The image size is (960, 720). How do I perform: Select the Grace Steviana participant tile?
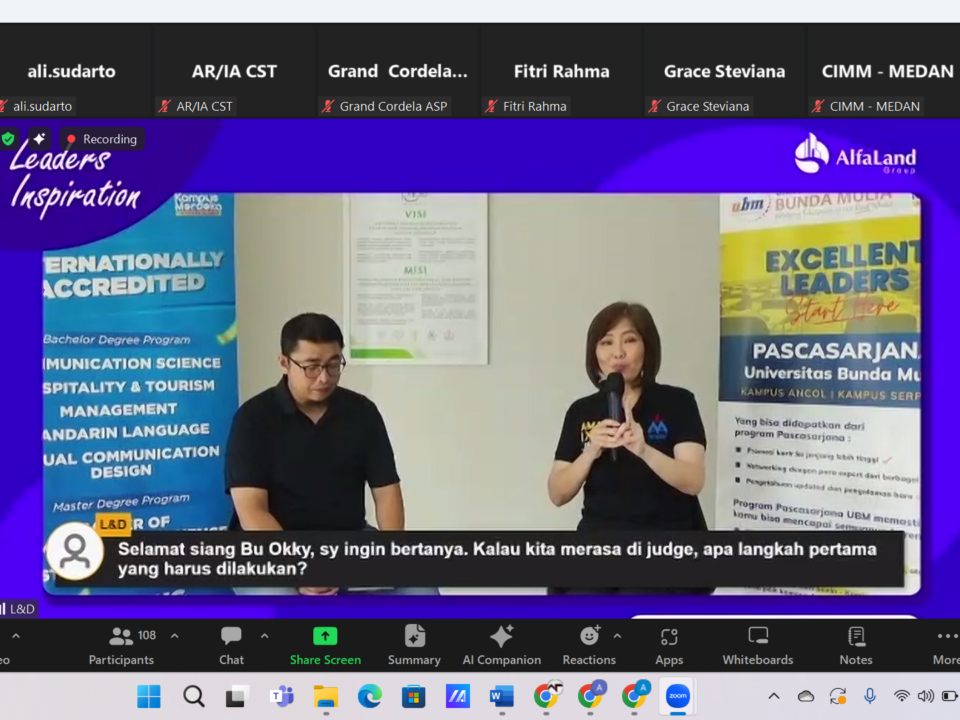tap(724, 71)
